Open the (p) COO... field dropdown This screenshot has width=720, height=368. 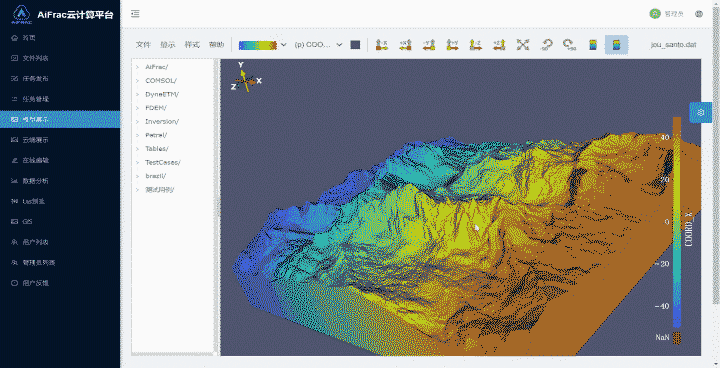click(318, 45)
